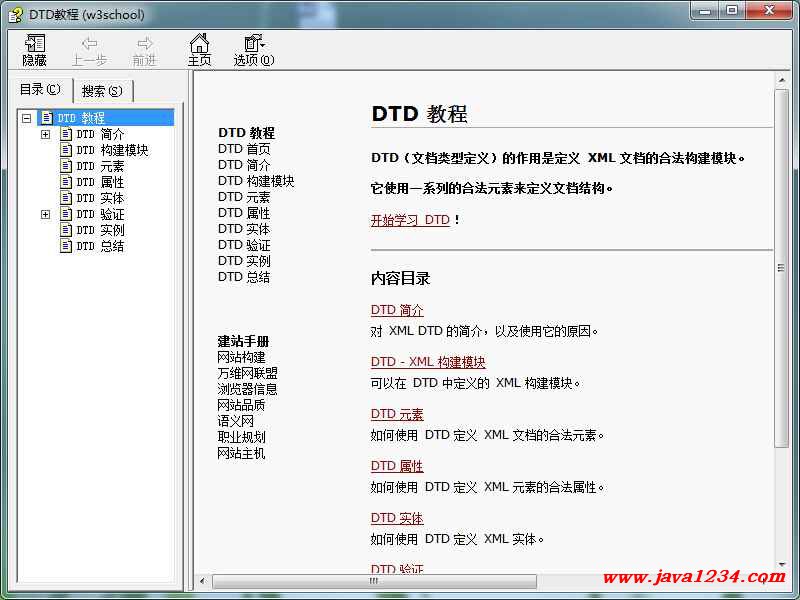
Task: Click the Hide (隐藏) toolbar icon
Action: pos(35,43)
